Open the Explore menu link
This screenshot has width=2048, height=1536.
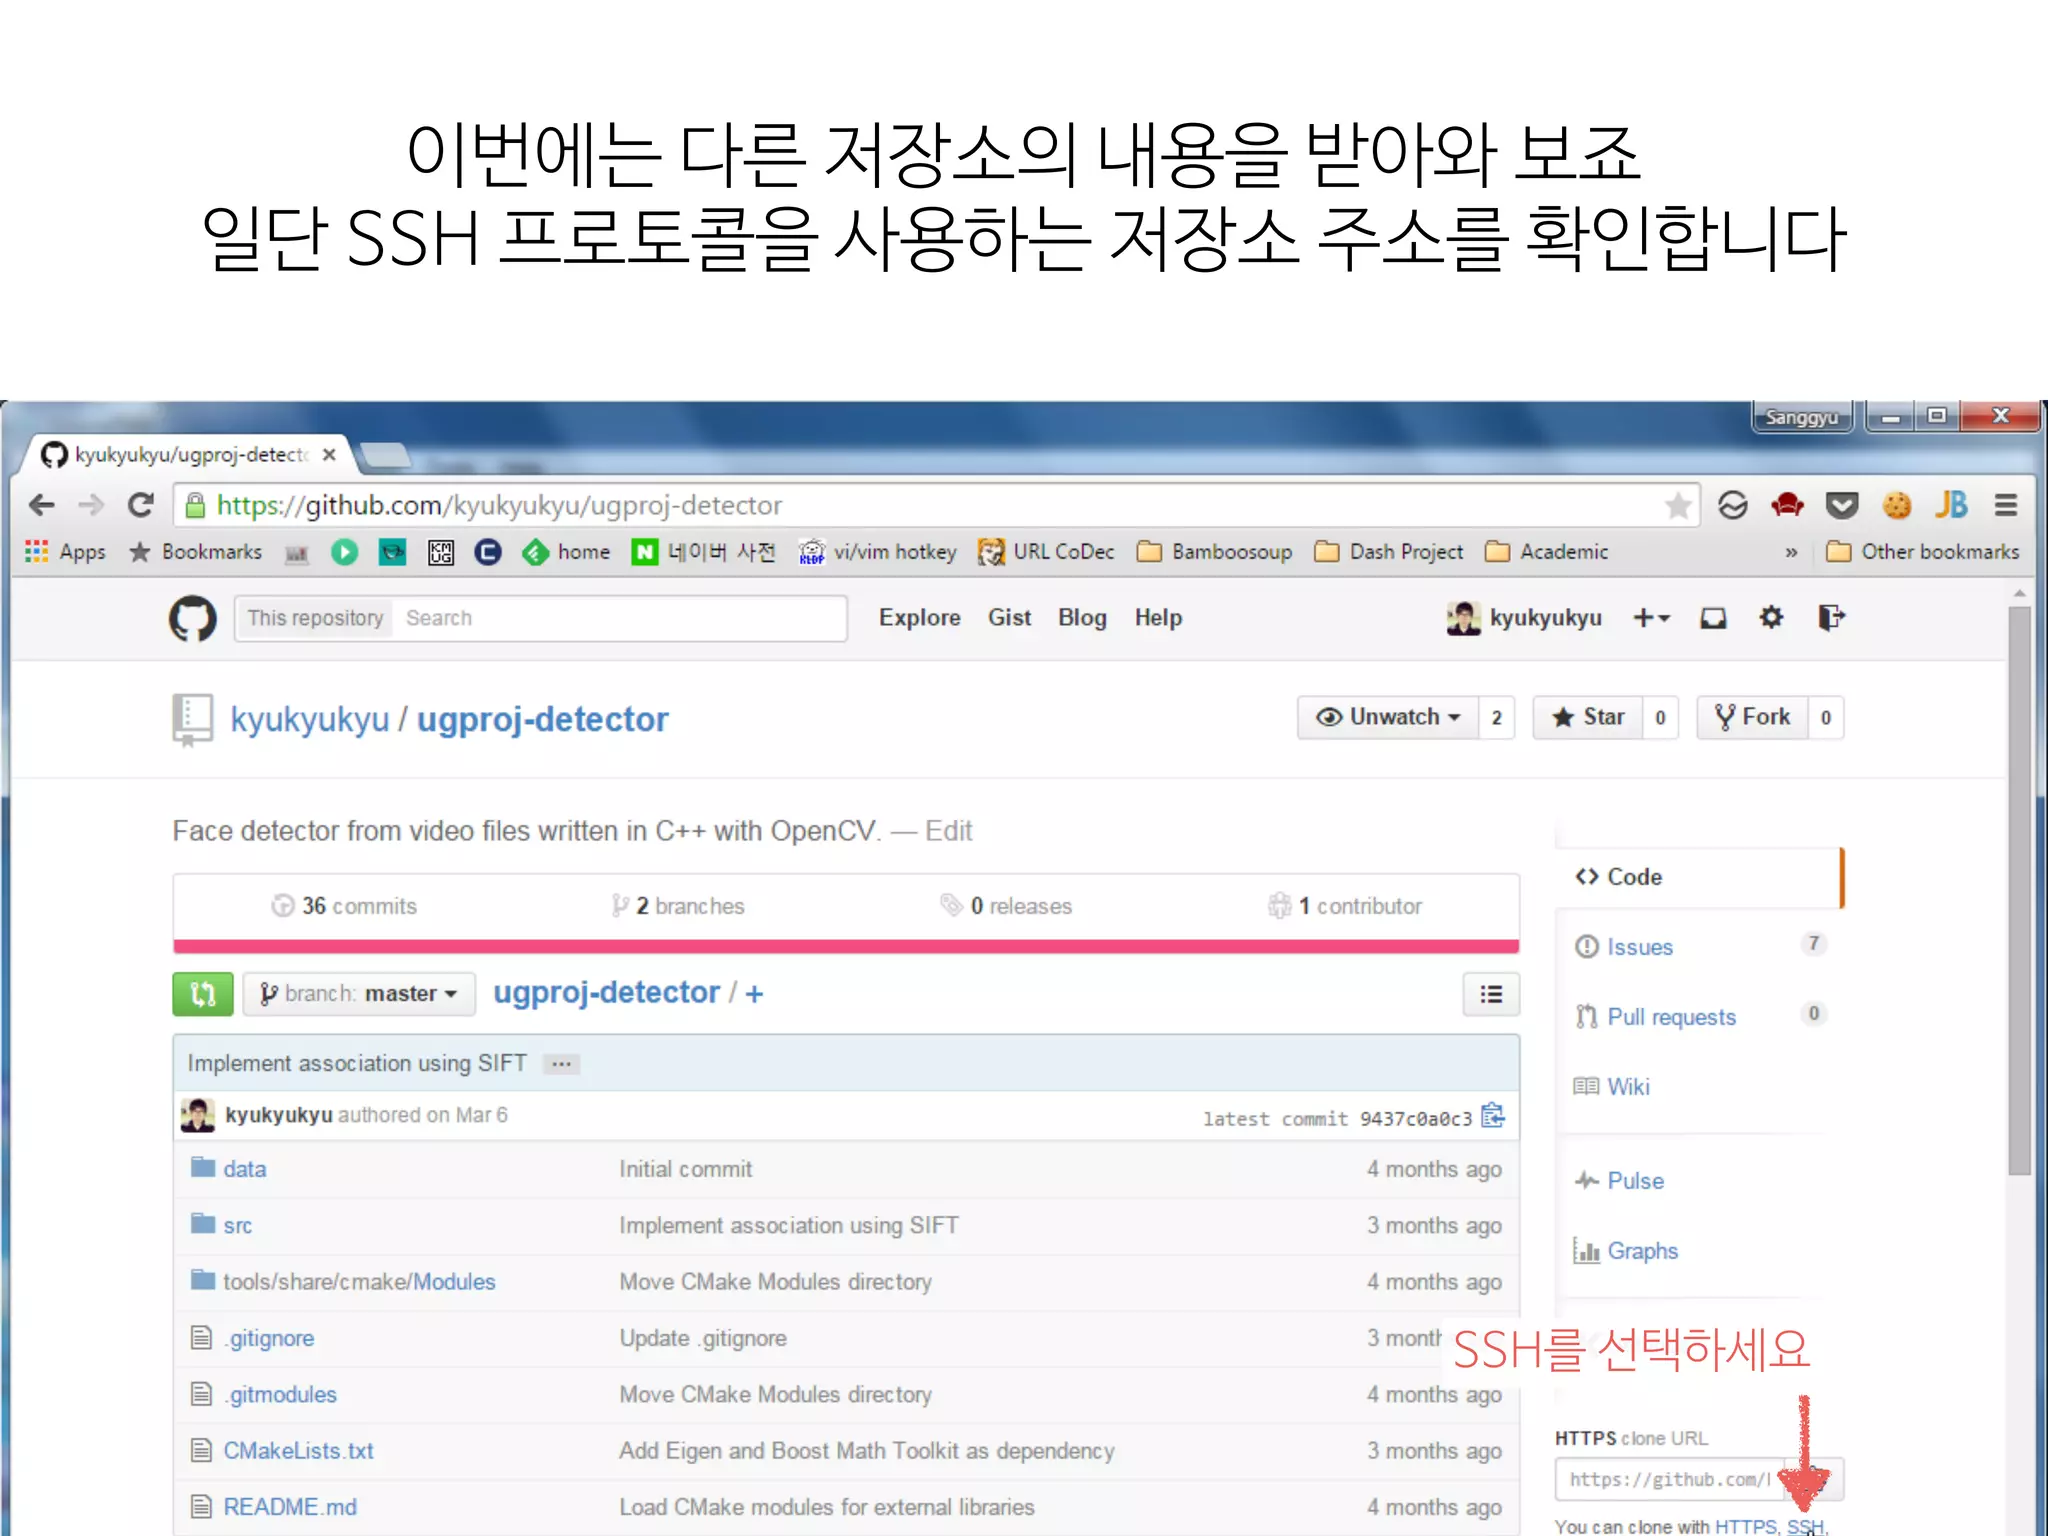[x=919, y=618]
